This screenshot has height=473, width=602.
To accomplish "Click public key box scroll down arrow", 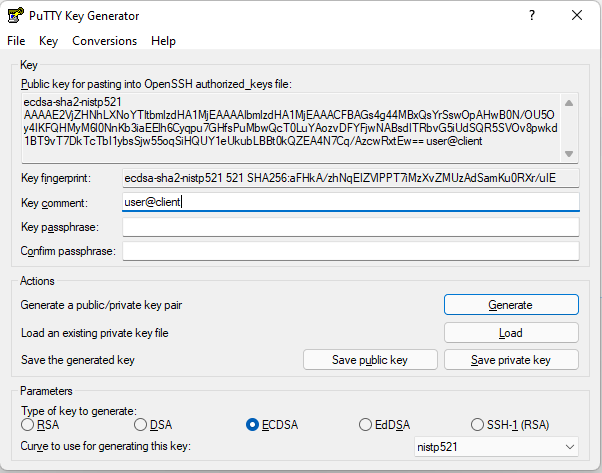I will click(569, 154).
